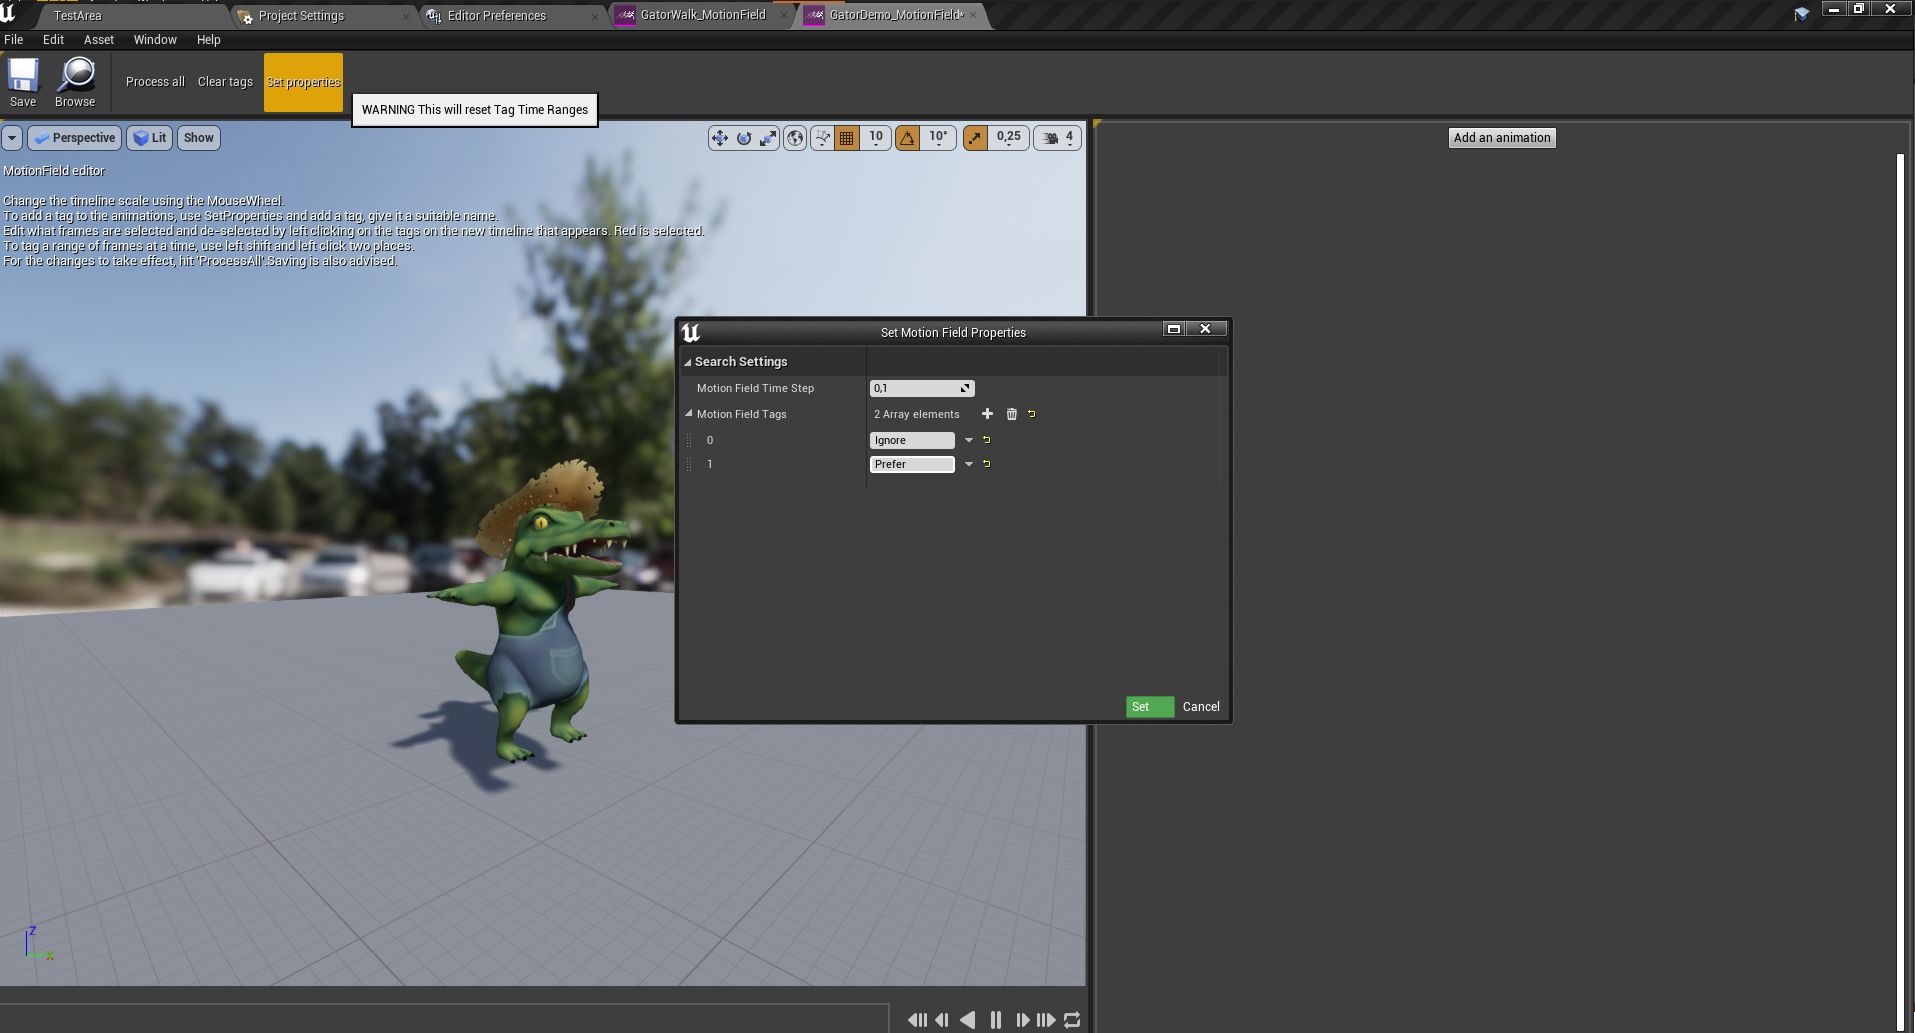Select the scale gizmo tool icon
Image resolution: width=1915 pixels, height=1033 pixels.
[x=768, y=138]
